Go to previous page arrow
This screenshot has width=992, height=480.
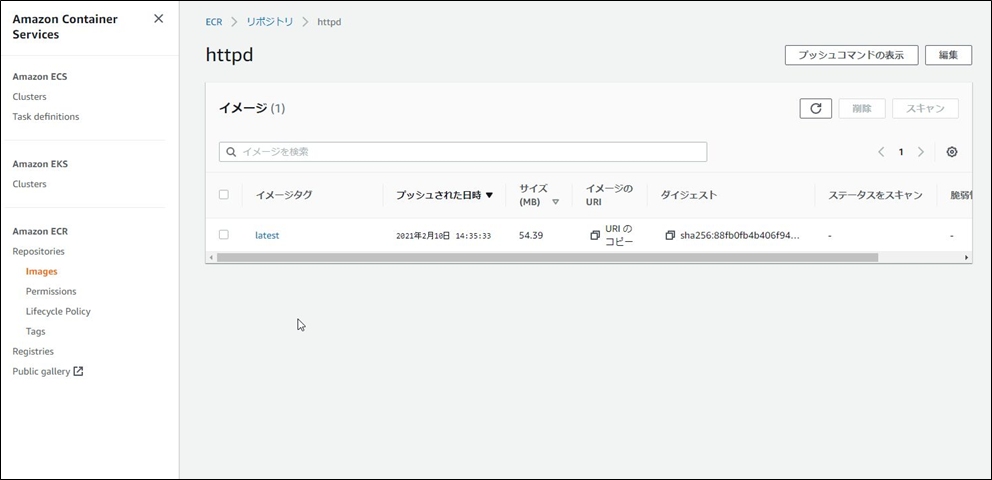pyautogui.click(x=881, y=152)
